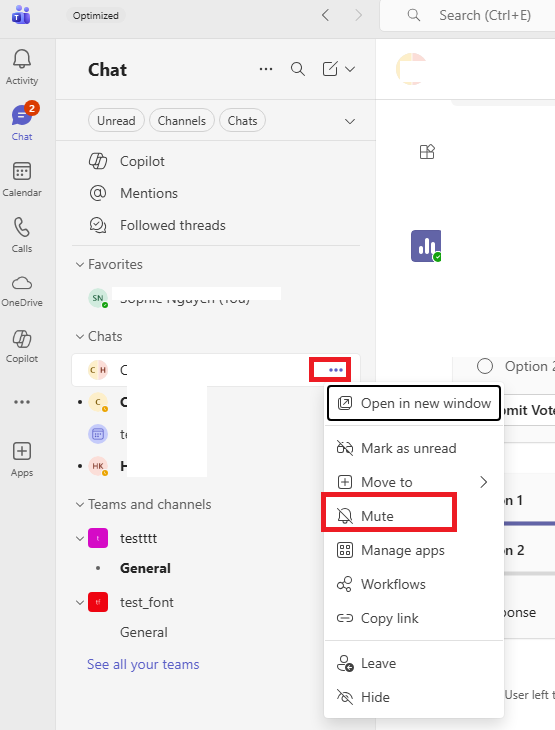Choose Workflows from context menu

coord(414,584)
